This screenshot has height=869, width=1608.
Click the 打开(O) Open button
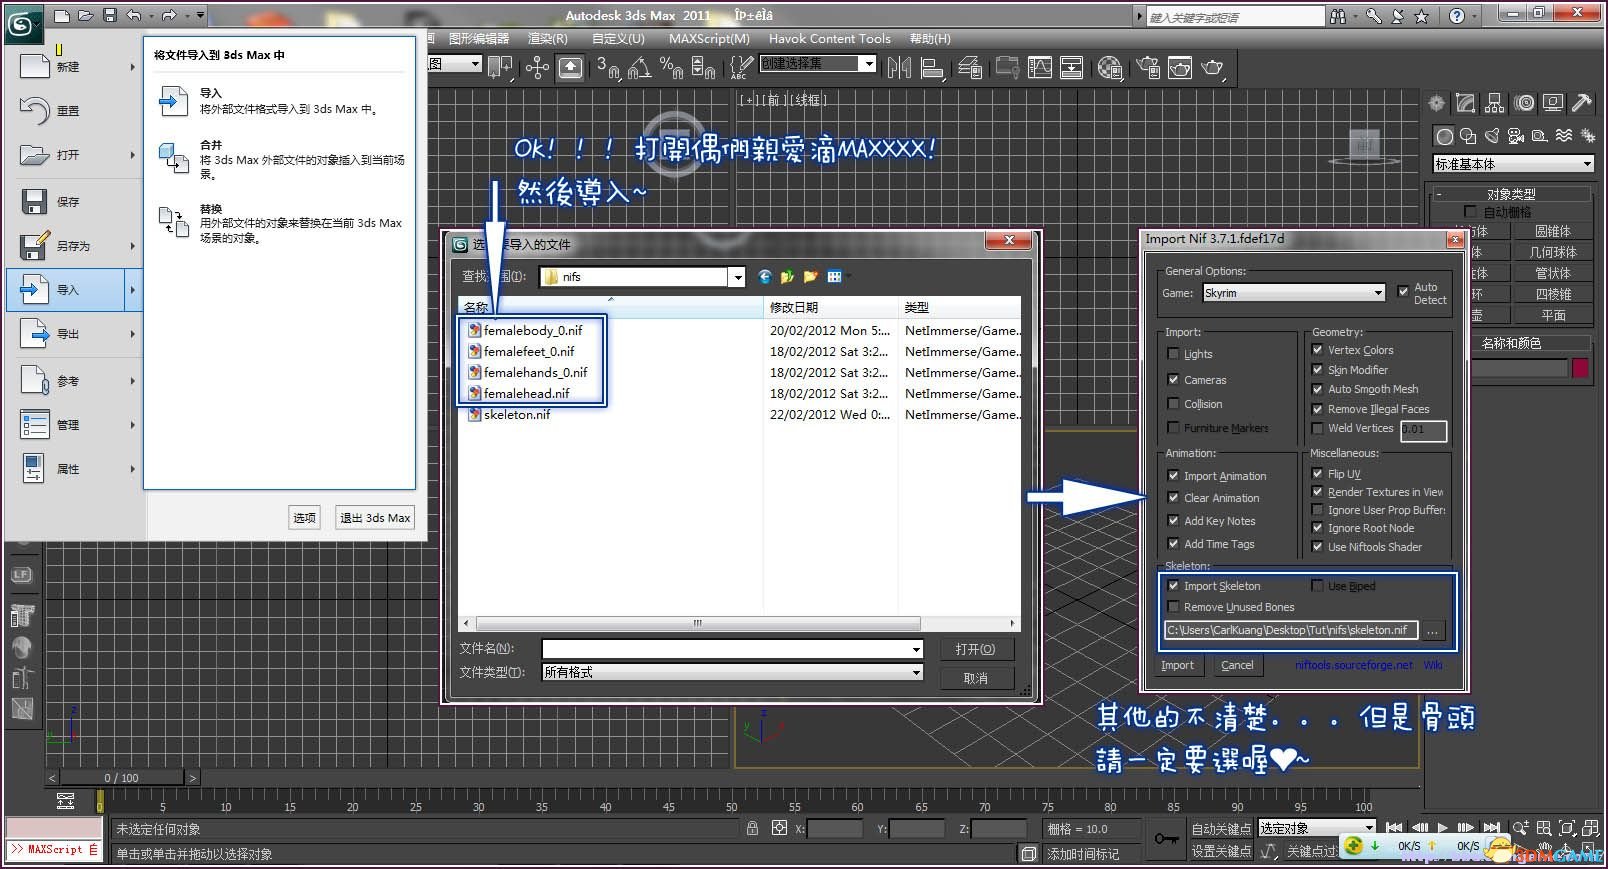point(975,649)
